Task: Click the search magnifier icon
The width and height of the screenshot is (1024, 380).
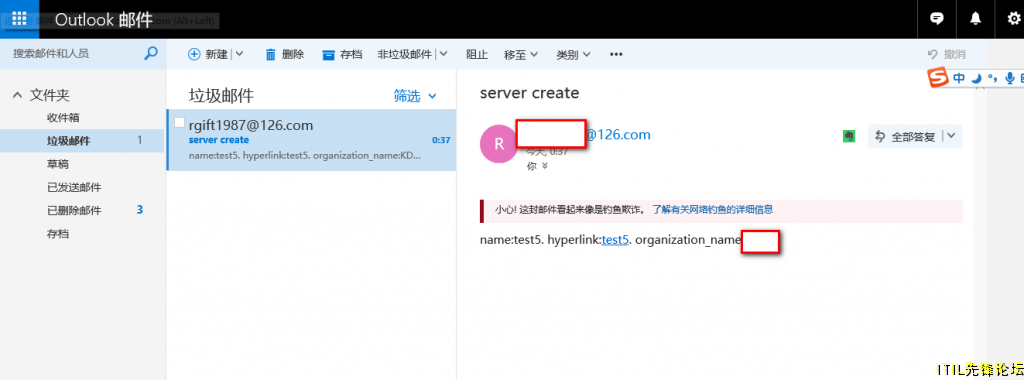Action: [151, 54]
